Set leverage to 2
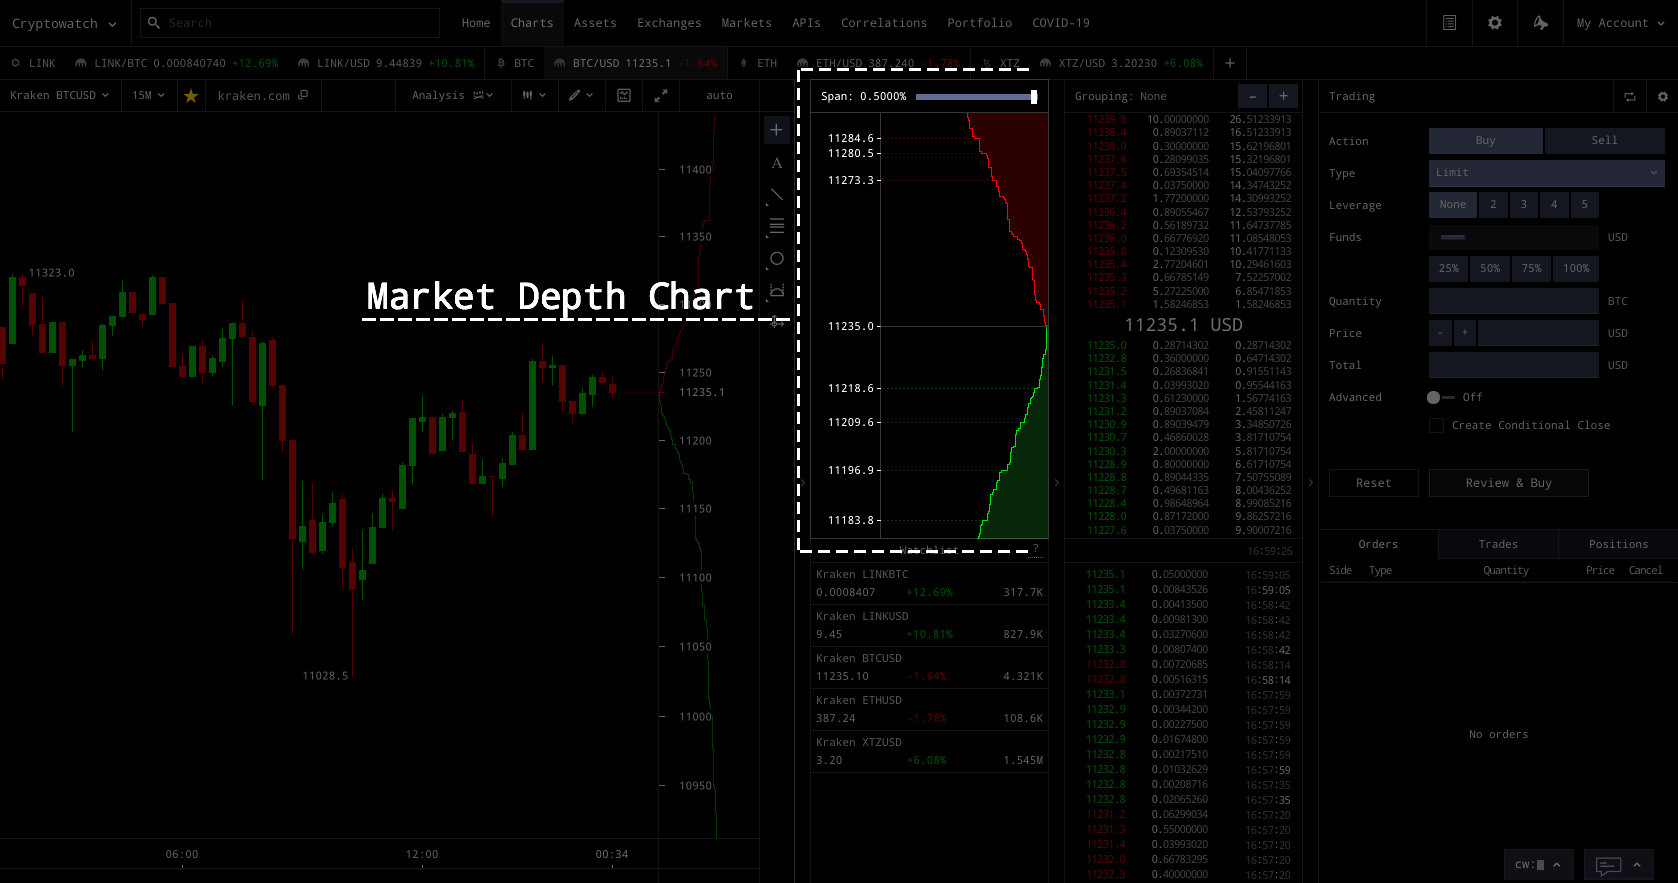 [x=1493, y=205]
